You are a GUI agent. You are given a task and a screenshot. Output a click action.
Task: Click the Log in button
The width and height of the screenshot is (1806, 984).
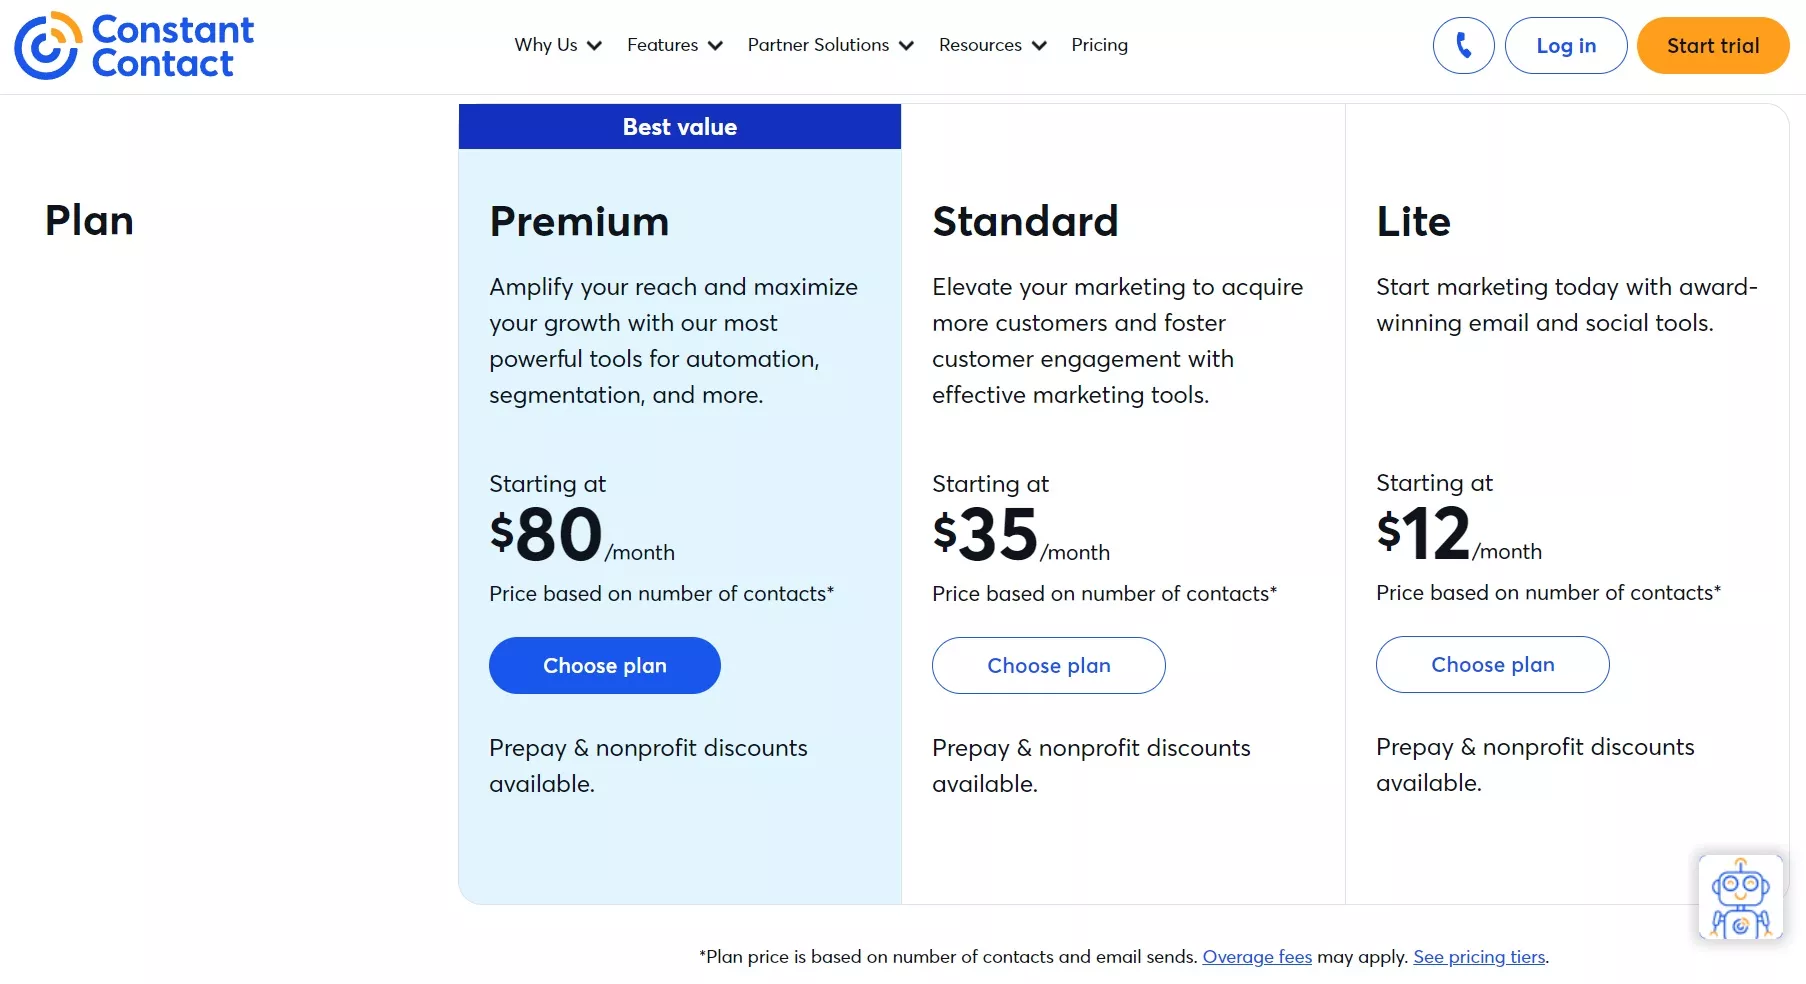(x=1565, y=45)
